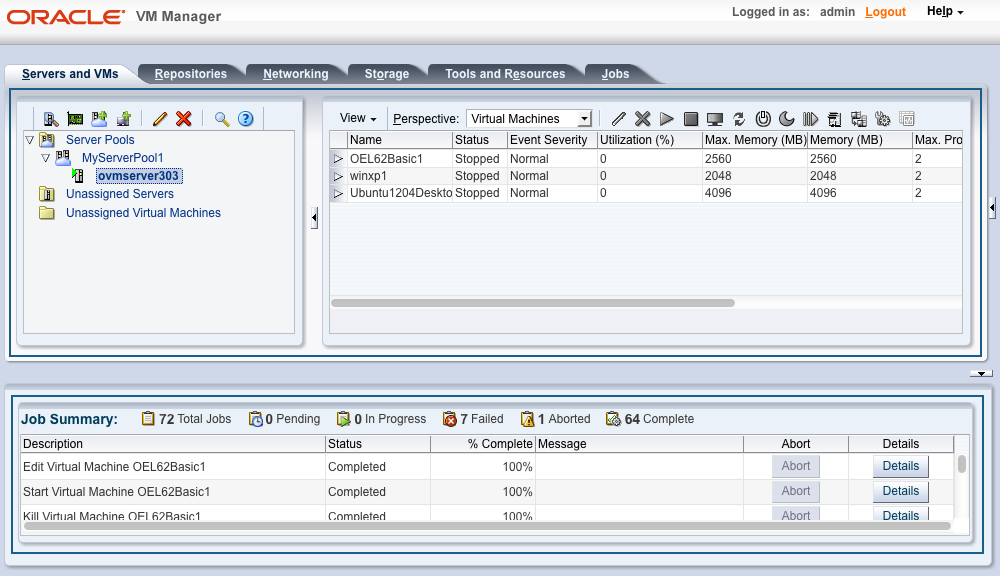1000x576 pixels.
Task: Click the Display Events table icon
Action: (x=907, y=119)
